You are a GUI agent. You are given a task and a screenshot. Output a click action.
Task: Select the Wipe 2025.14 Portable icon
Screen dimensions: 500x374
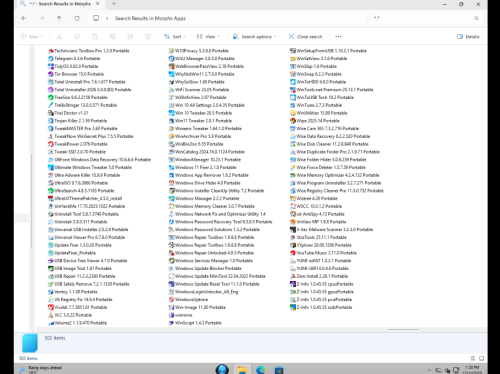[293, 121]
